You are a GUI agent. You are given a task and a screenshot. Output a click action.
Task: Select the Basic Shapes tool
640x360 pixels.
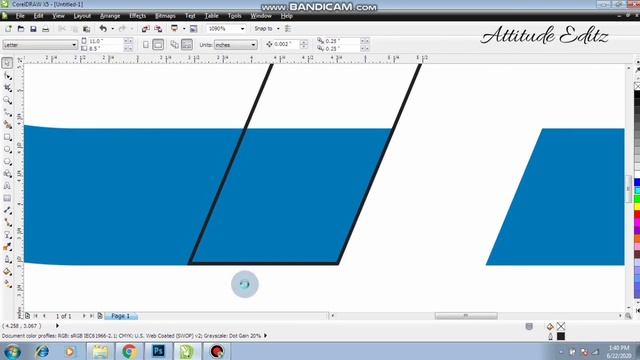pos(7,174)
